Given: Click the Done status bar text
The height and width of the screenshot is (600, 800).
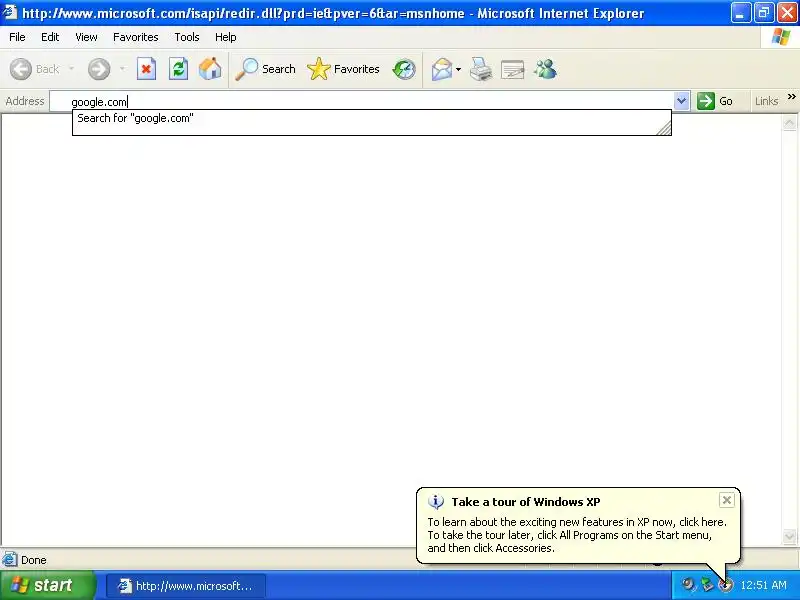Looking at the screenshot, I should coord(34,560).
